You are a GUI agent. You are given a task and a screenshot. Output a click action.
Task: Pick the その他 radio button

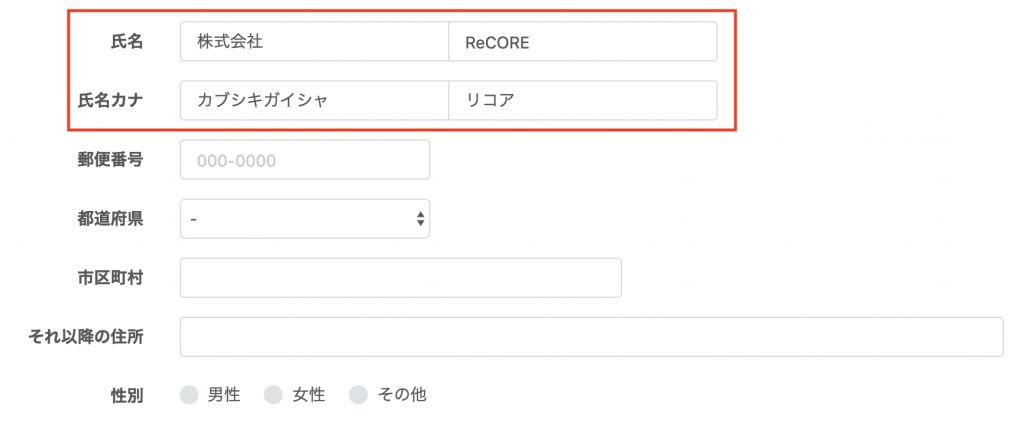pos(358,395)
